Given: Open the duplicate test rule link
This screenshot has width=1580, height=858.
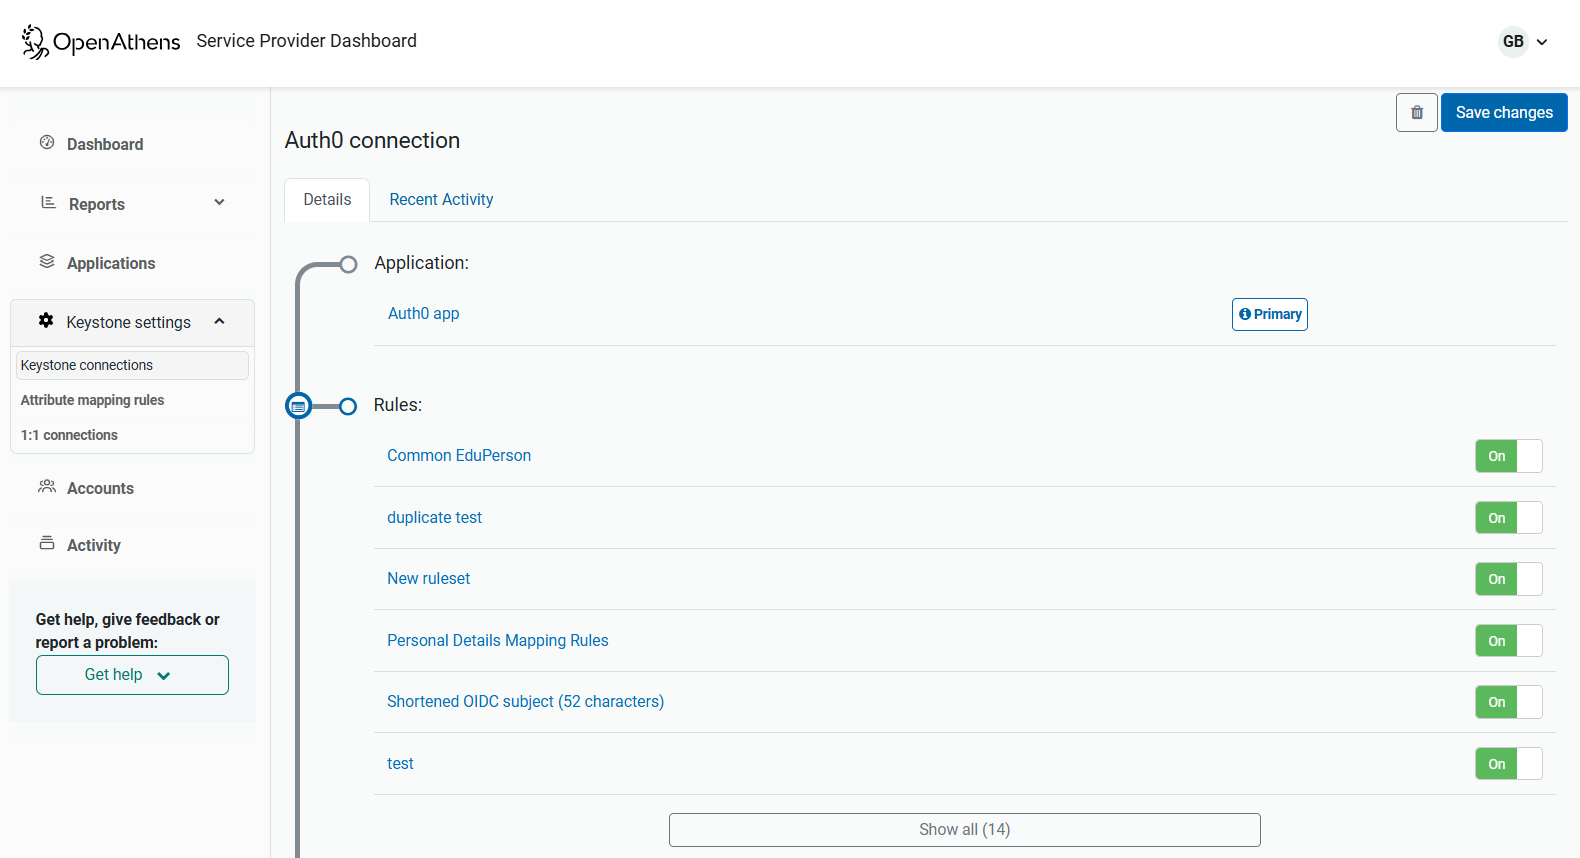Looking at the screenshot, I should [x=434, y=517].
